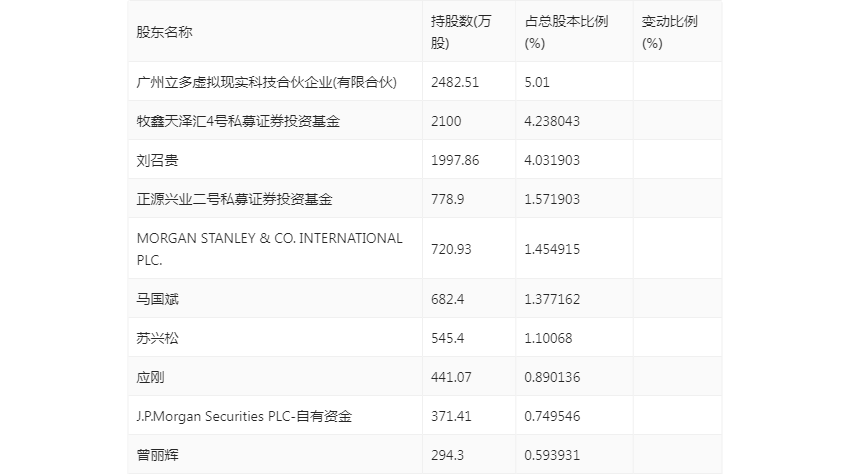Click the 持股数(万股) column header
This screenshot has height=474, width=850.
point(461,32)
